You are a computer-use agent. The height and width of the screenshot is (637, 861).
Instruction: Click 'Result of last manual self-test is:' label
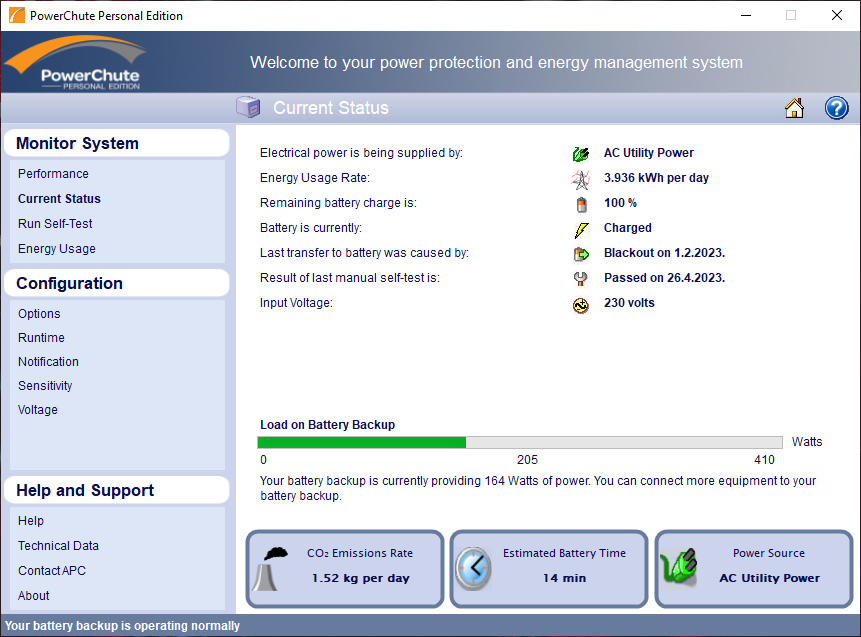click(x=350, y=278)
